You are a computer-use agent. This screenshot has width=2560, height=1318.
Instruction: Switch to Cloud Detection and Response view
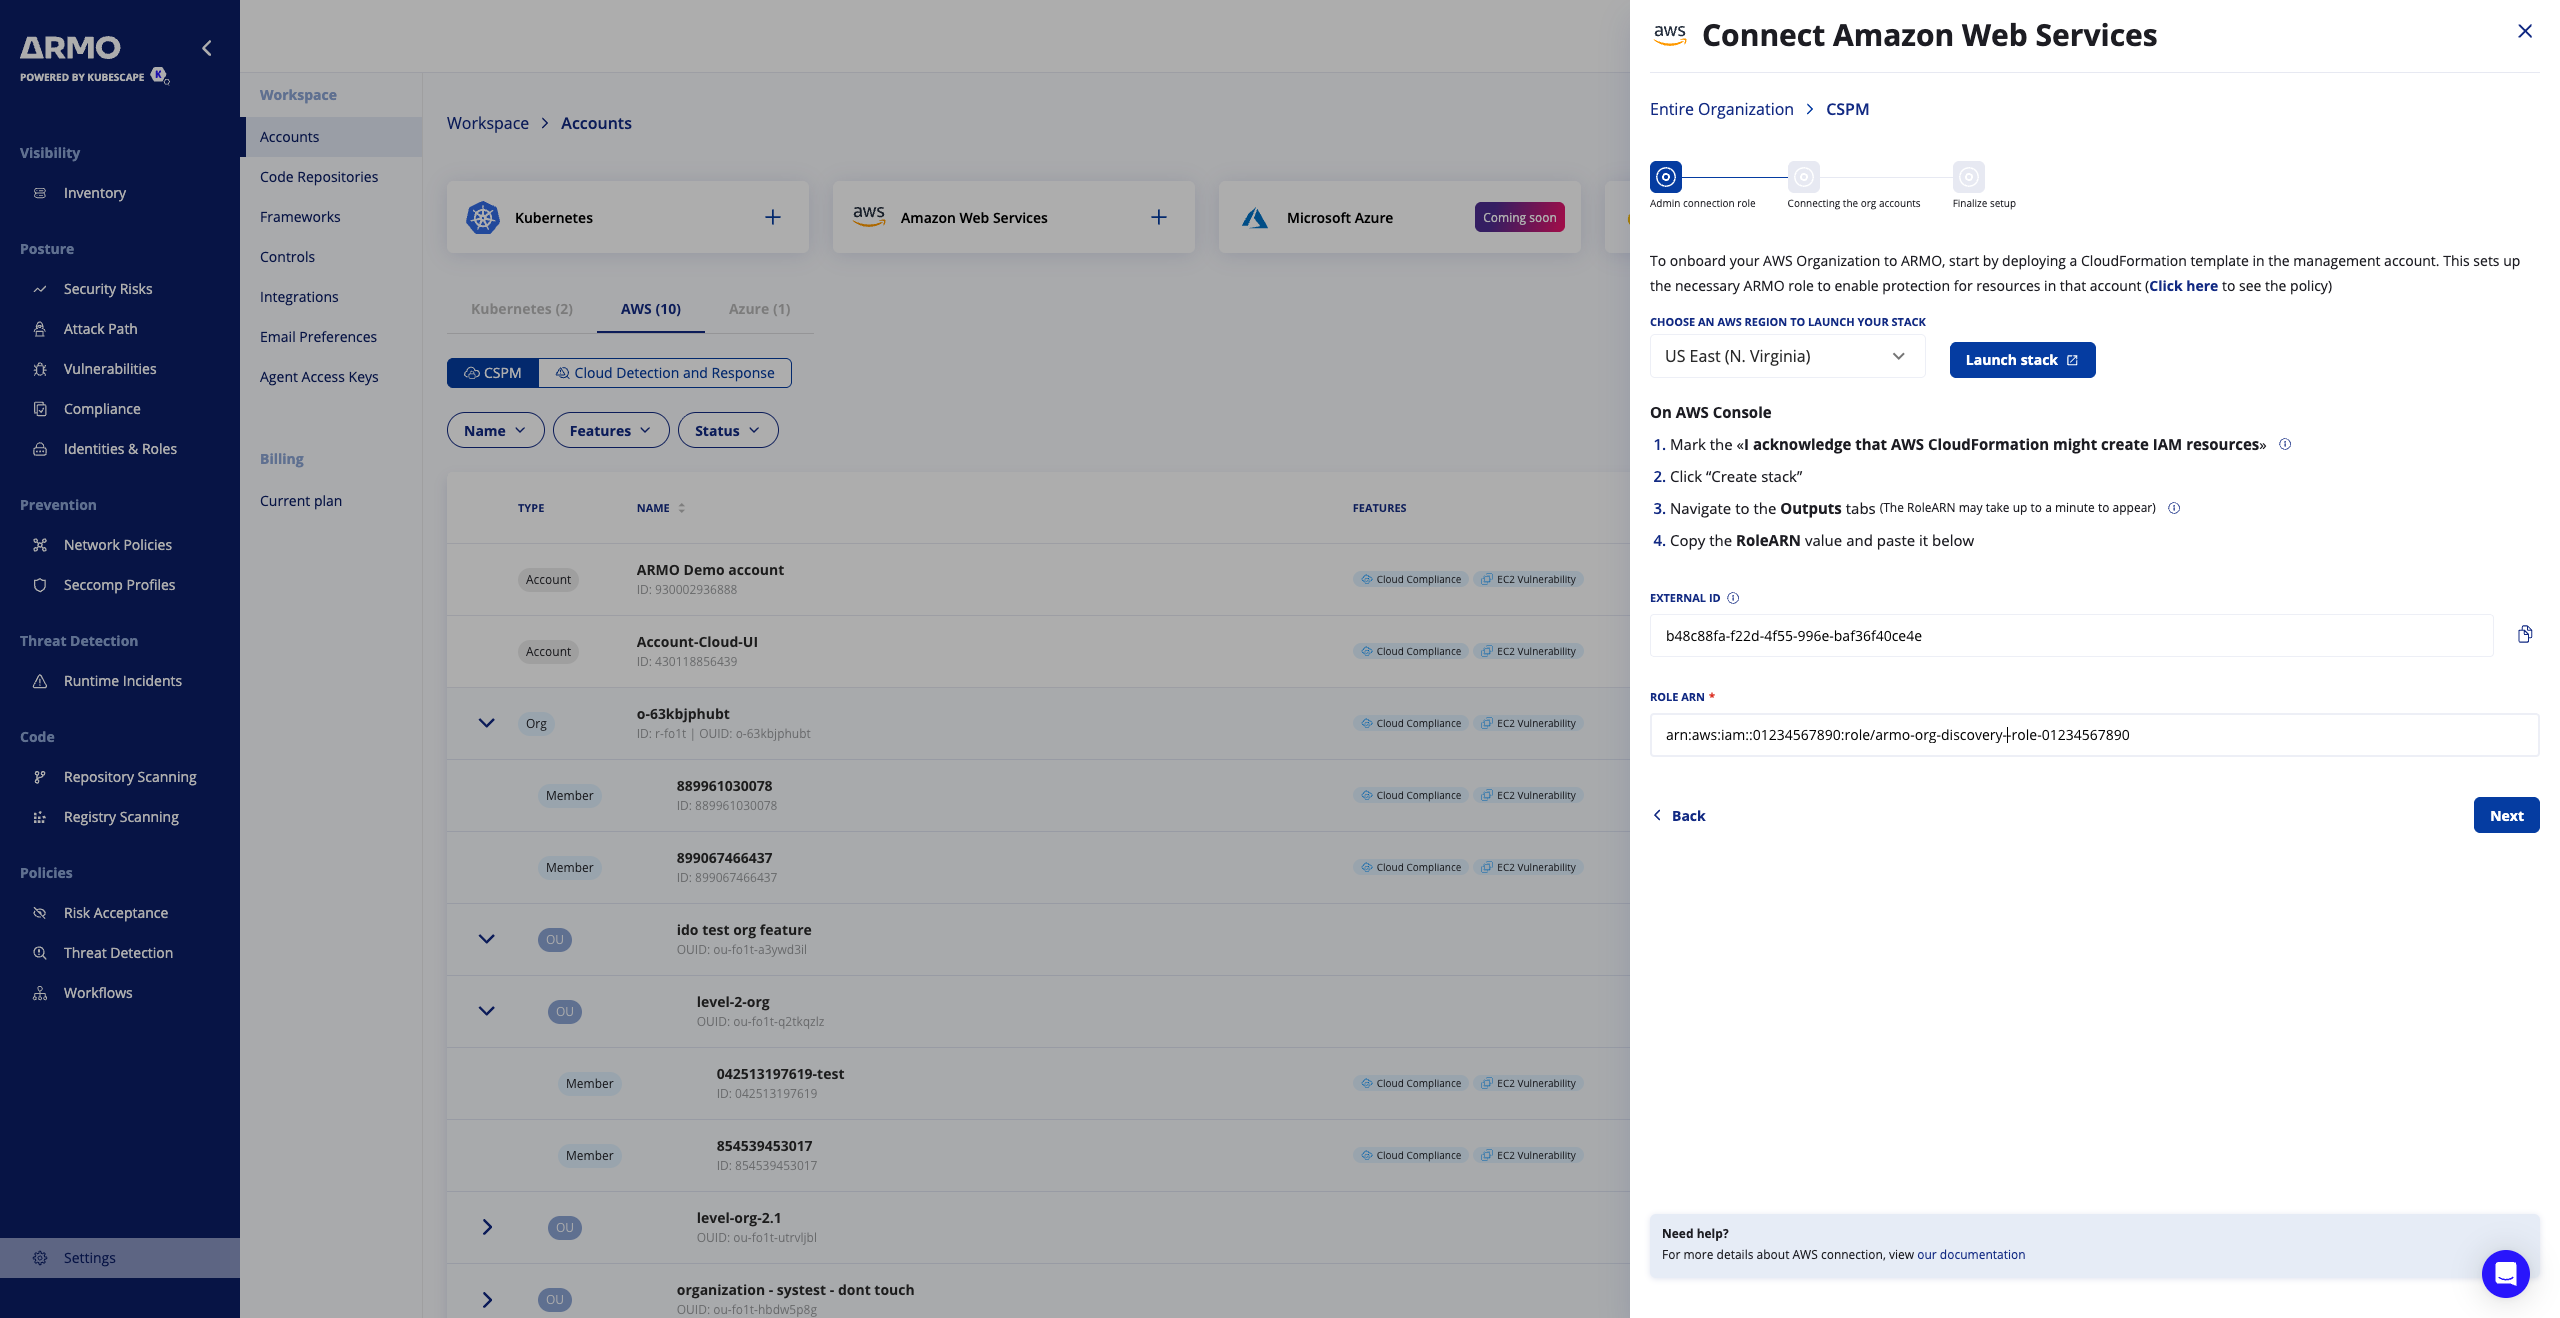tap(665, 373)
